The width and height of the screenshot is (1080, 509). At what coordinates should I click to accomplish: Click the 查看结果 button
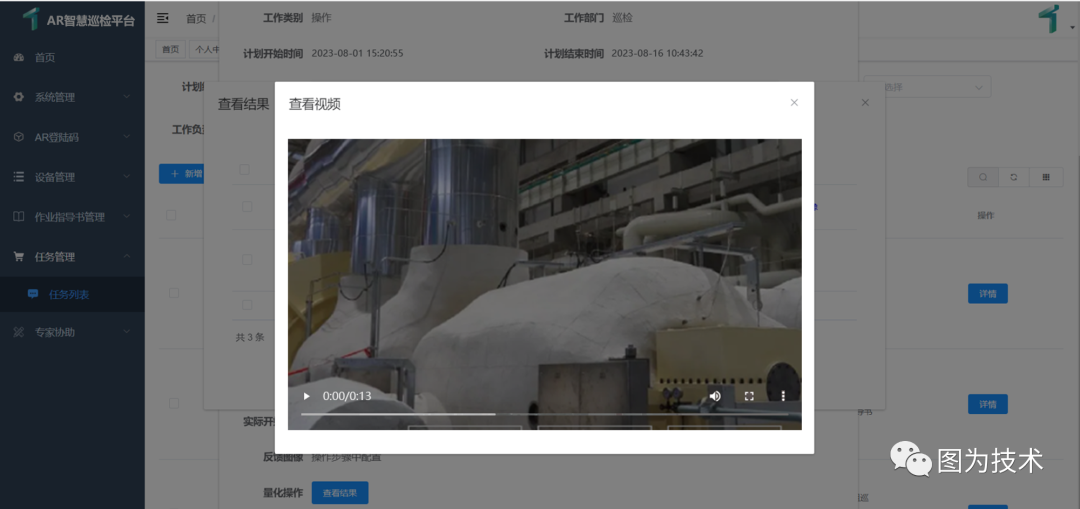[340, 492]
